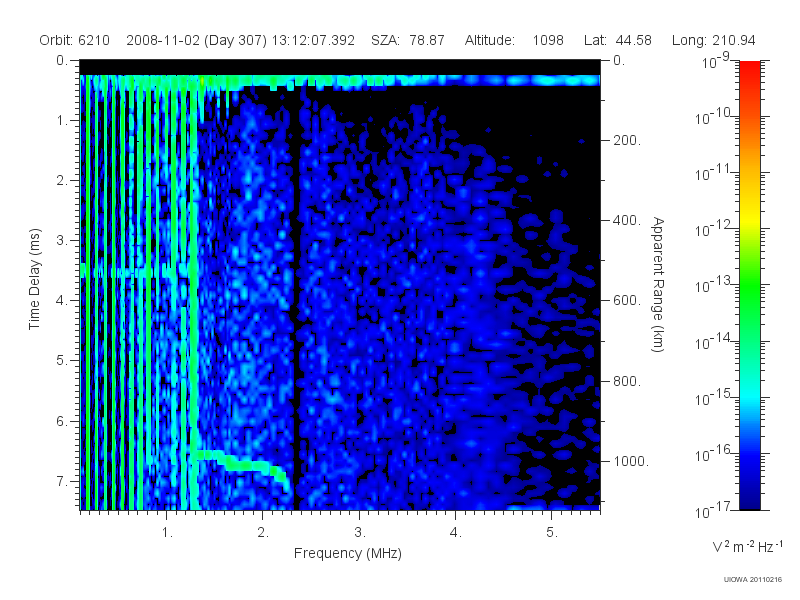Click the 'Long: 210.94' value
The width and height of the screenshot is (800, 600).
[x=713, y=40]
